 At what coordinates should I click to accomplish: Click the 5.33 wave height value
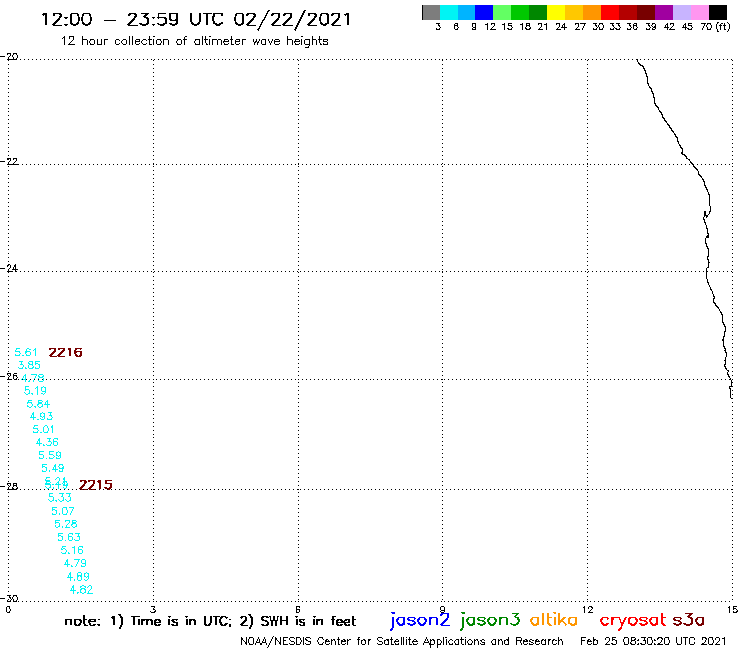(x=59, y=497)
